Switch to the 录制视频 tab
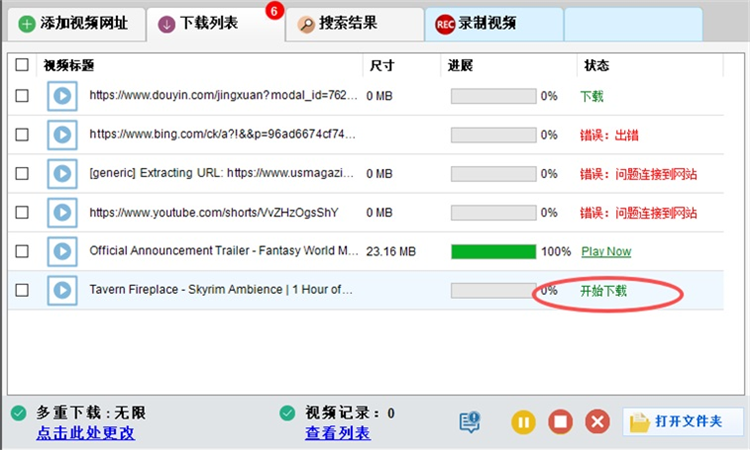The width and height of the screenshot is (750, 450). [x=494, y=23]
